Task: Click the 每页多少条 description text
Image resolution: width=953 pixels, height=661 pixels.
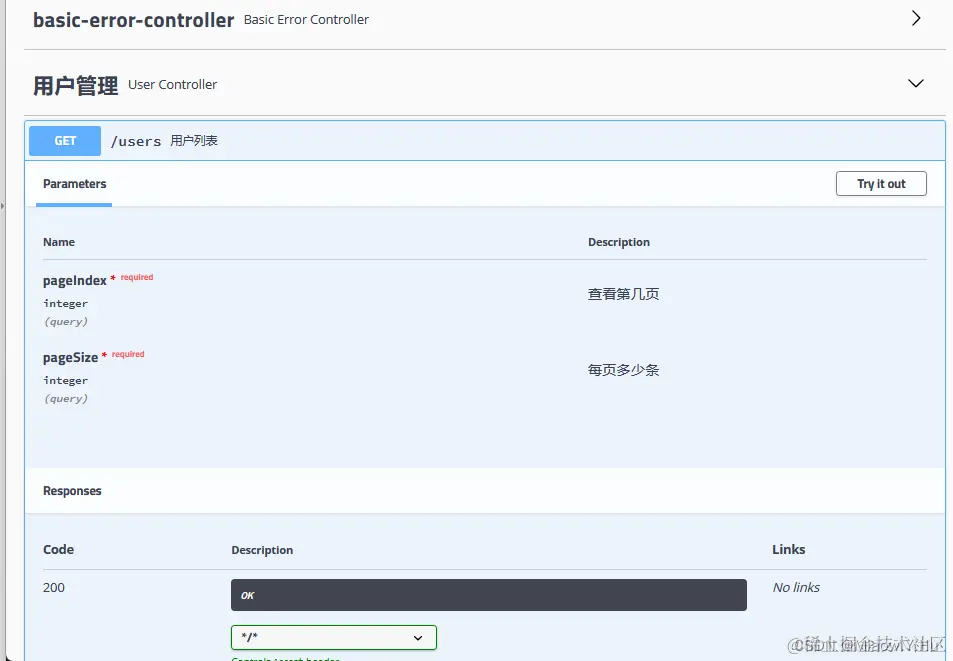Action: pos(624,370)
